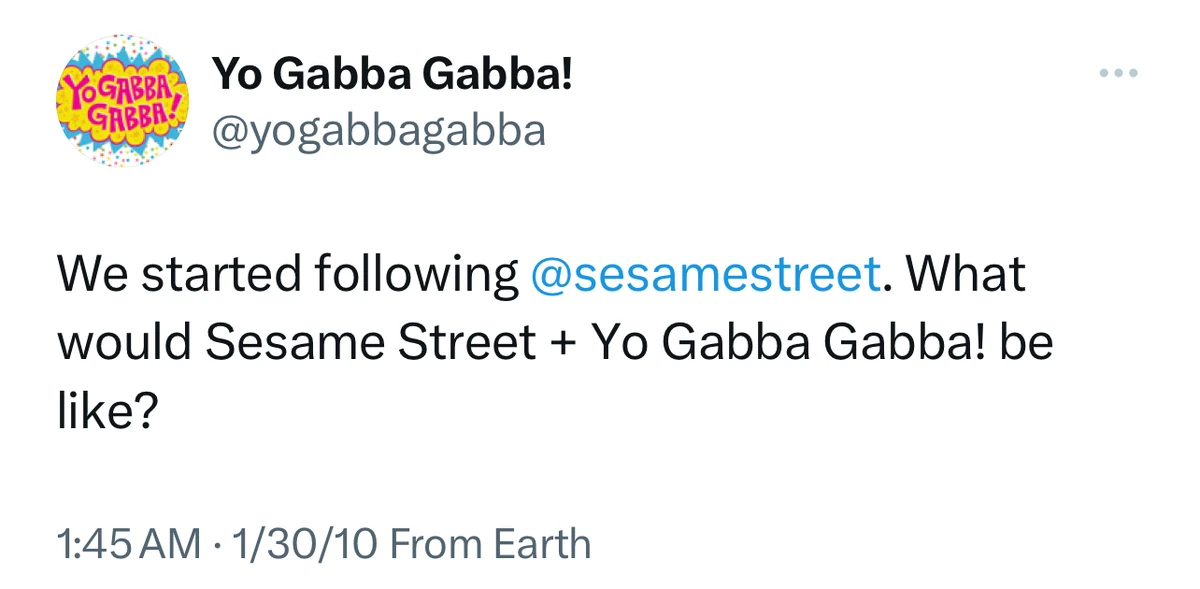
Task: Click the tweet's metadata row
Action: click(322, 543)
